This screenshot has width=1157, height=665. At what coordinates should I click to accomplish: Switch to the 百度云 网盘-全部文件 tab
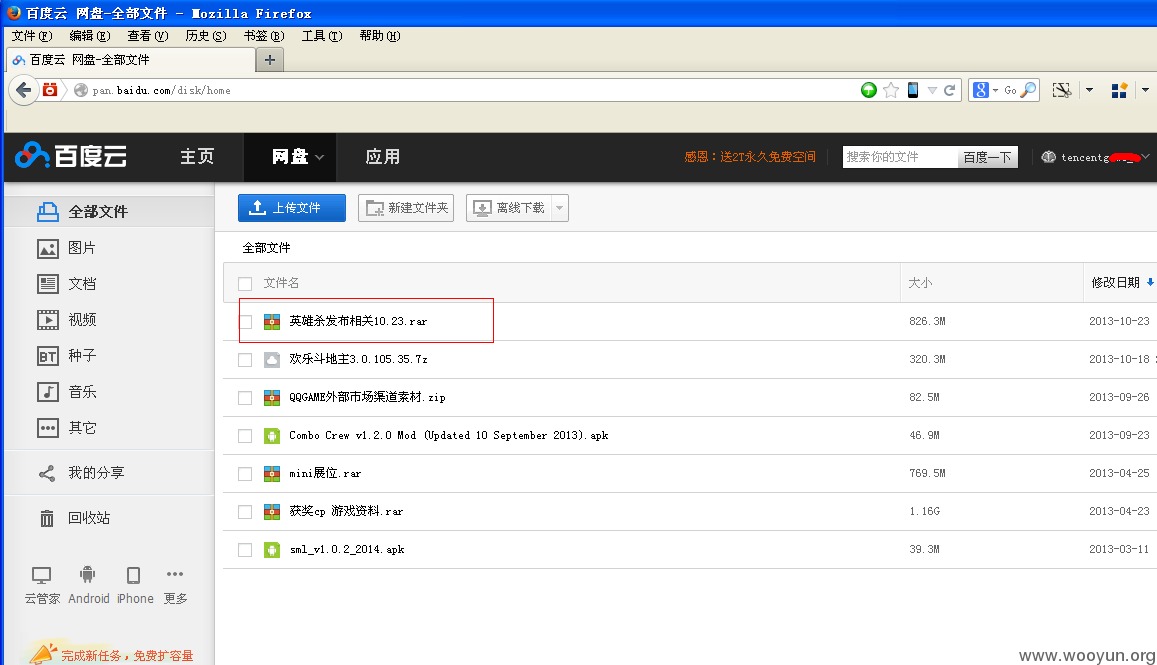131,60
